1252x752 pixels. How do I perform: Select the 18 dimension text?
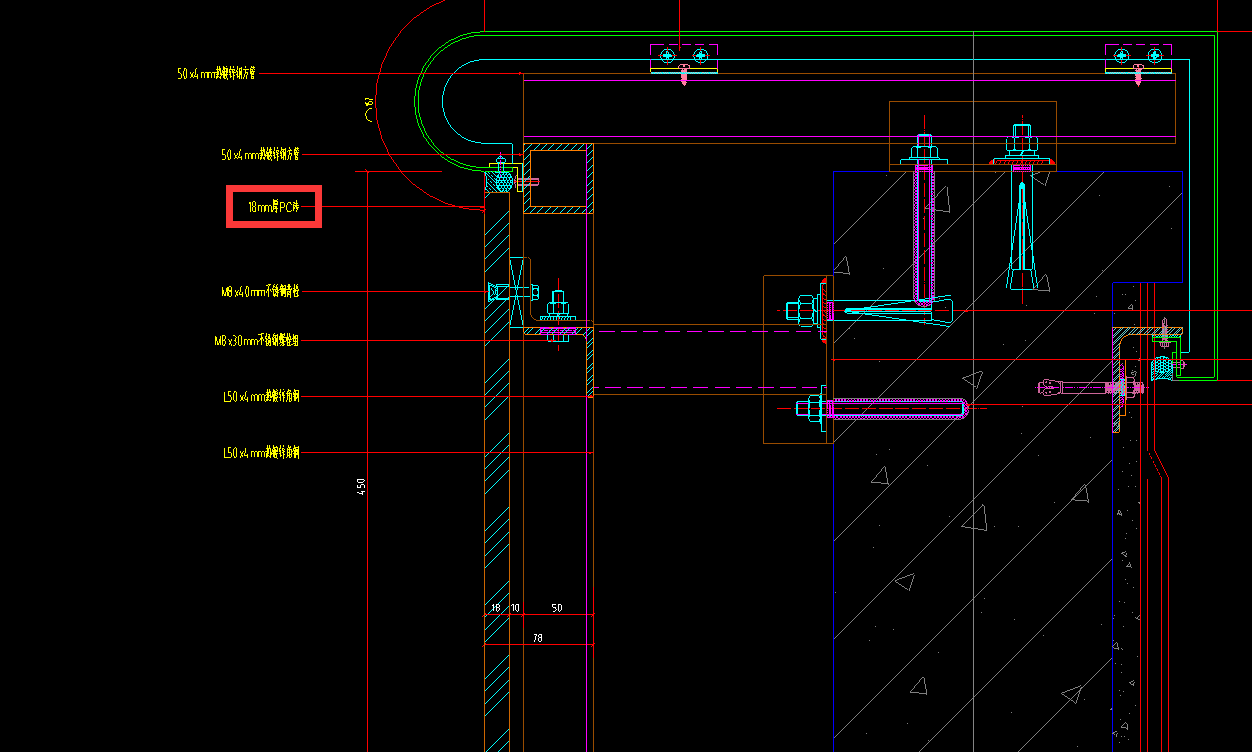point(496,608)
